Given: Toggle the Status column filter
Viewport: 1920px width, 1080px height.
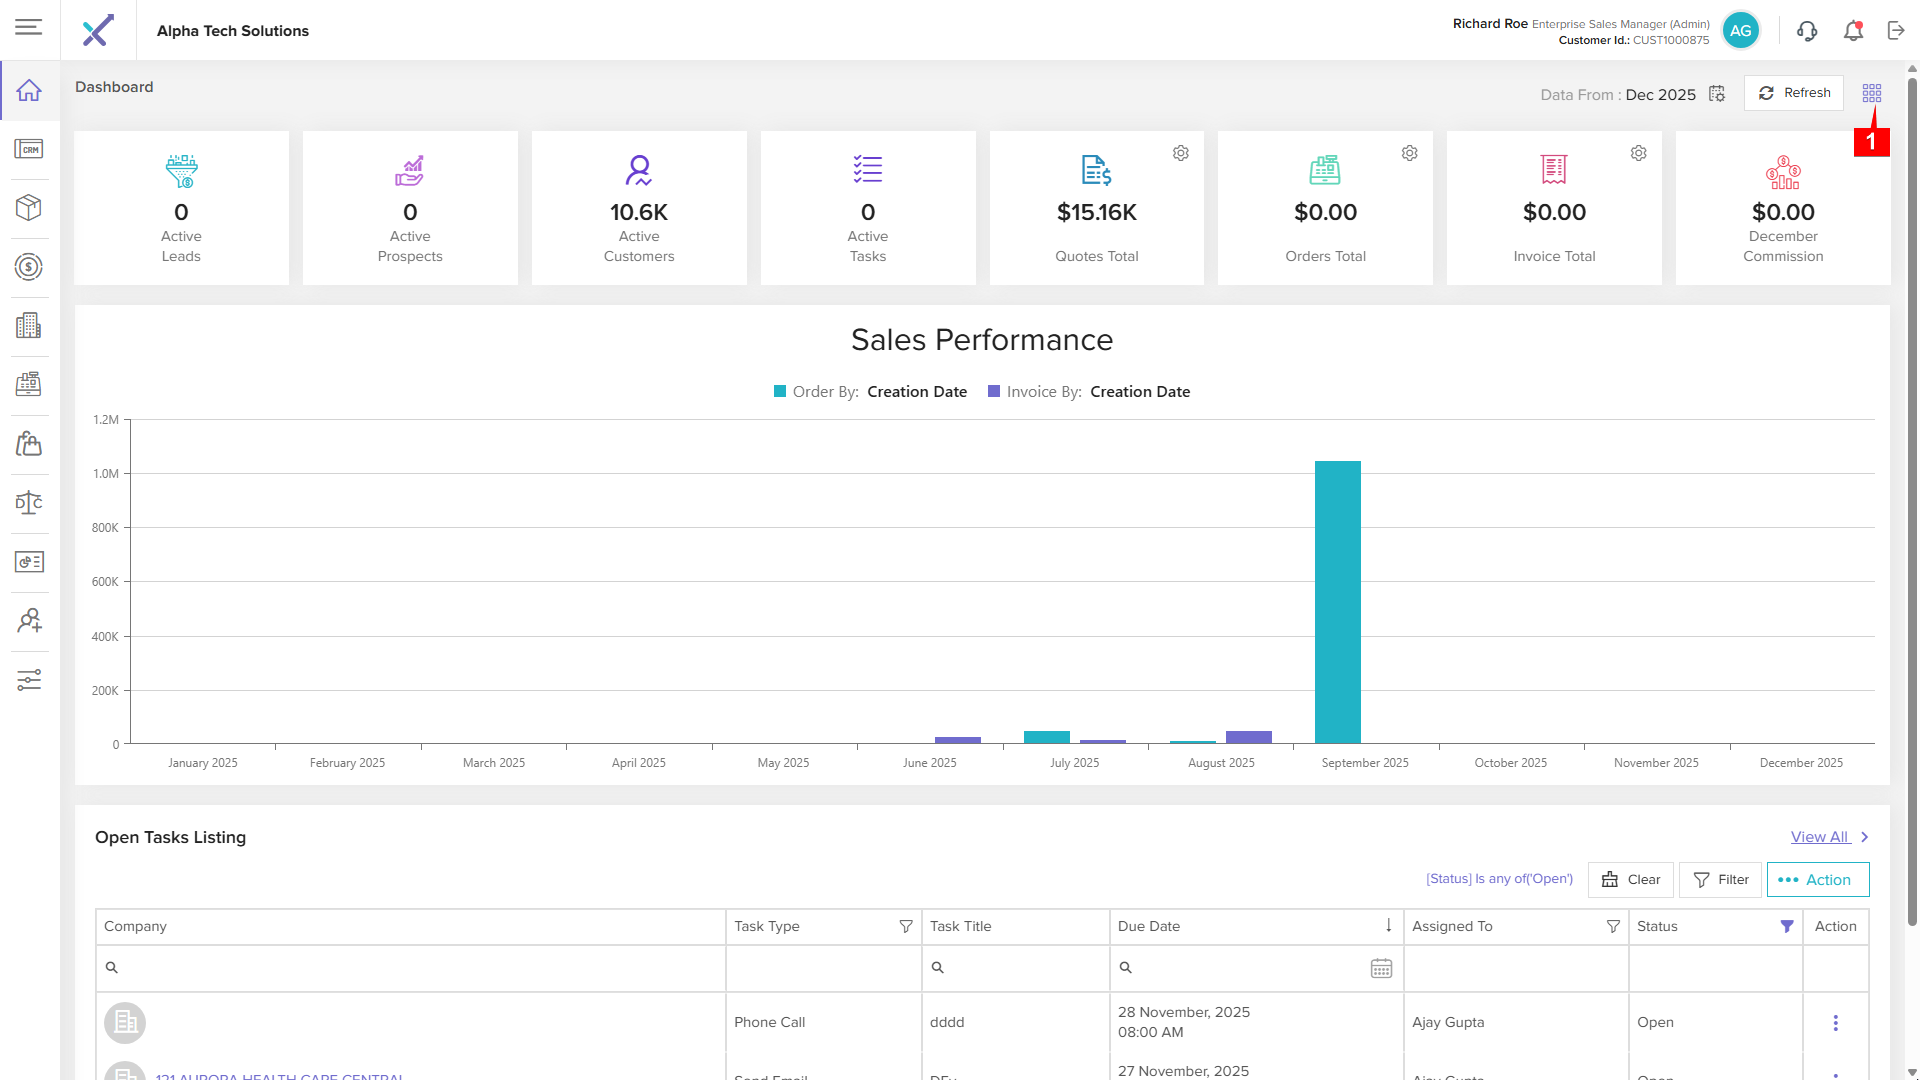Looking at the screenshot, I should pyautogui.click(x=1787, y=927).
